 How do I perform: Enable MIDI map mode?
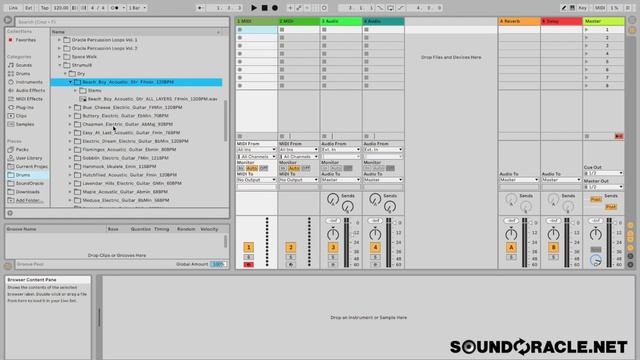point(600,8)
